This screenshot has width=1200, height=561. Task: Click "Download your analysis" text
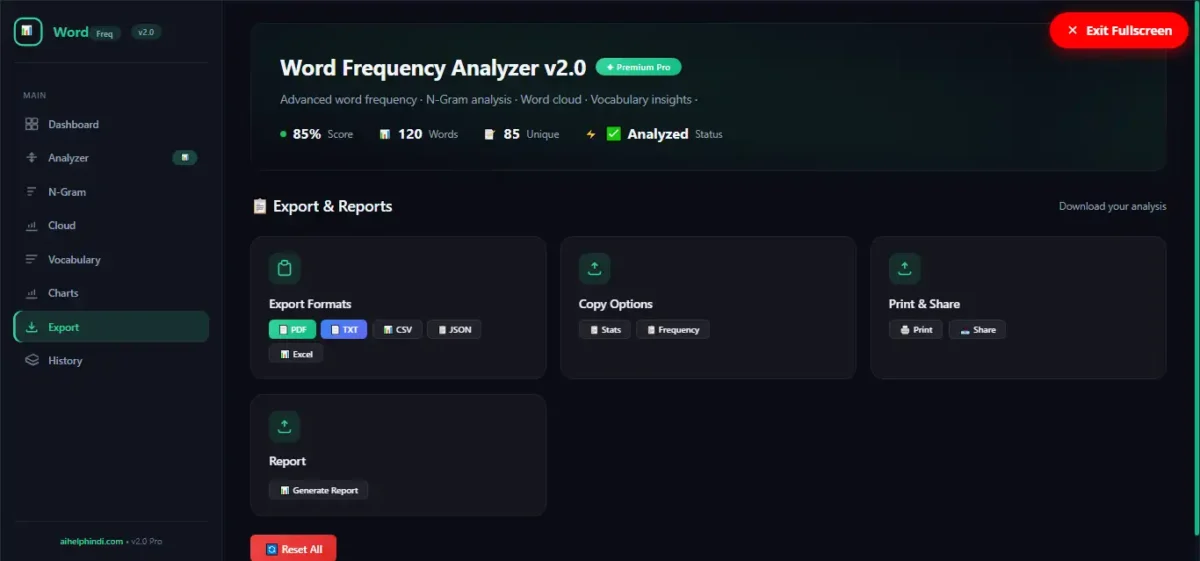1112,206
